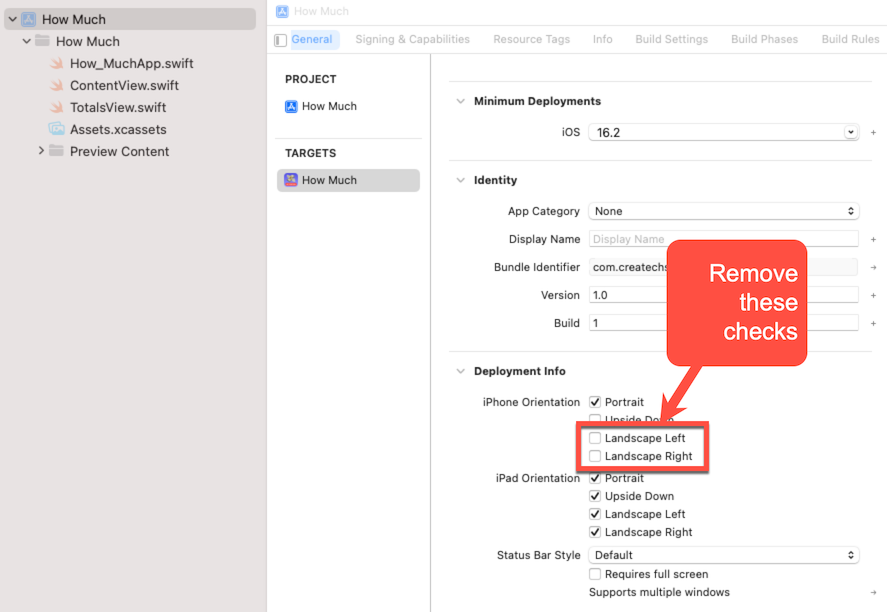Uncheck iPad Orientation Portrait checkbox
887x612 pixels.
(595, 479)
